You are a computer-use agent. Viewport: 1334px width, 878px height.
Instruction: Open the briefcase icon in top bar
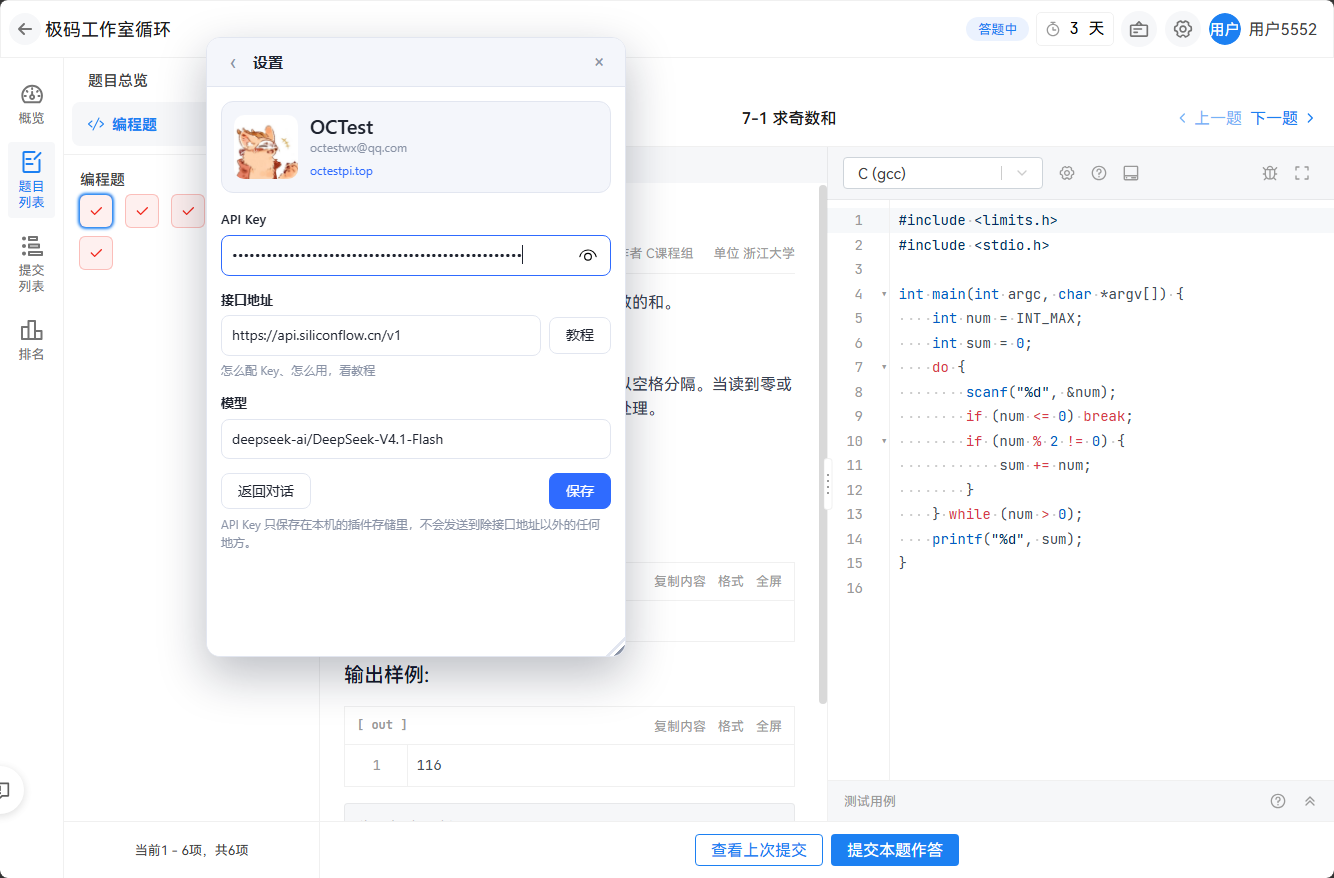click(1139, 29)
